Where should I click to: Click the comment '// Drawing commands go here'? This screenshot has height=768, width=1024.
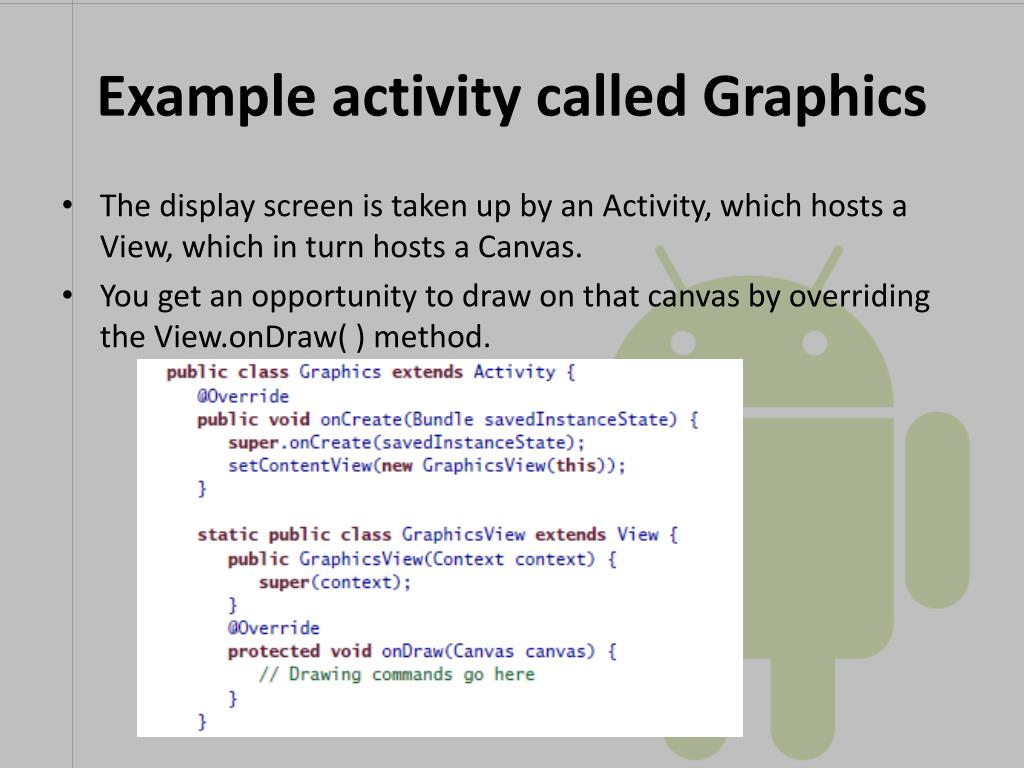pyautogui.click(x=397, y=675)
